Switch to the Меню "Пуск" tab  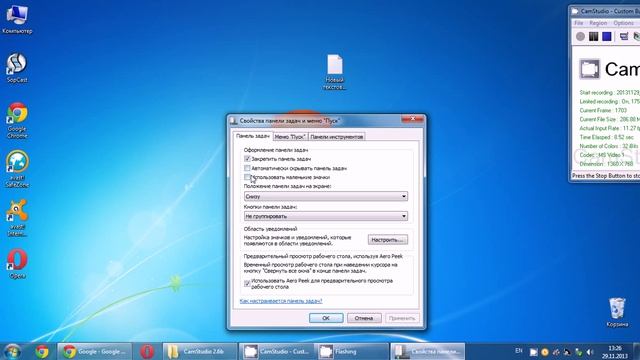coord(290,137)
